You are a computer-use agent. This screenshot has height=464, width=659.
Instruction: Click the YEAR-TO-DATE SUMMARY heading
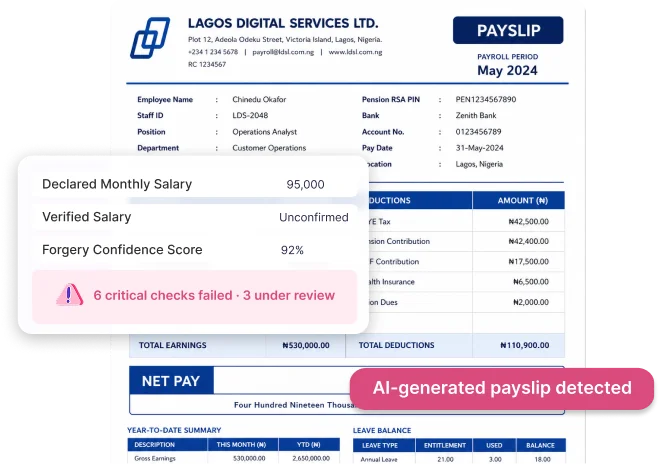pos(174,430)
